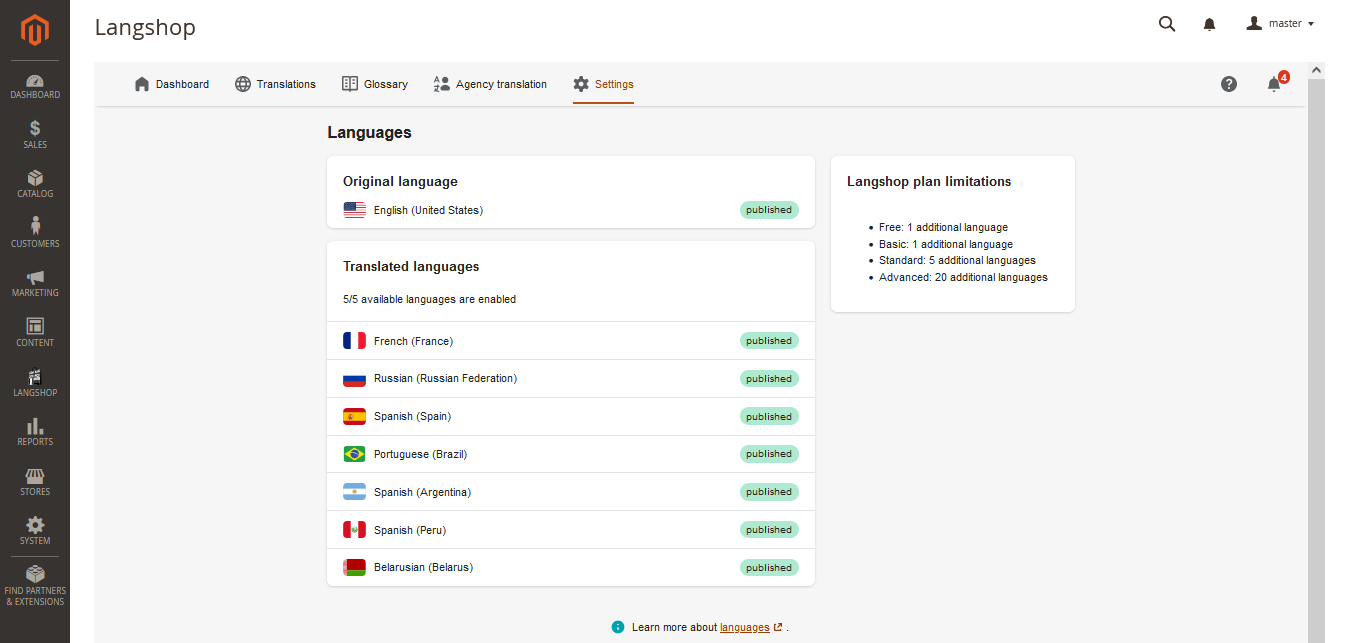The height and width of the screenshot is (643, 1348).
Task: Click the Russian flag icon
Action: point(354,379)
